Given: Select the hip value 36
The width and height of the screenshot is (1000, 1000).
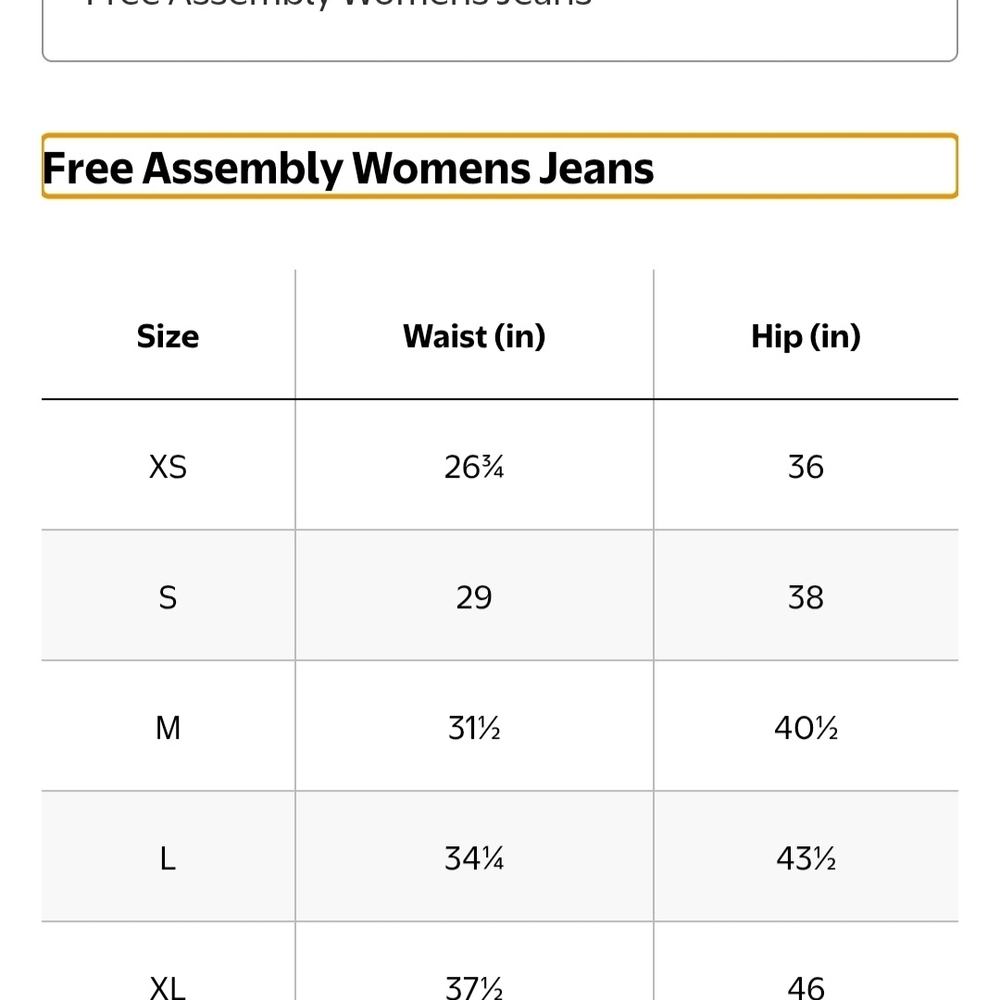Looking at the screenshot, I should (805, 467).
